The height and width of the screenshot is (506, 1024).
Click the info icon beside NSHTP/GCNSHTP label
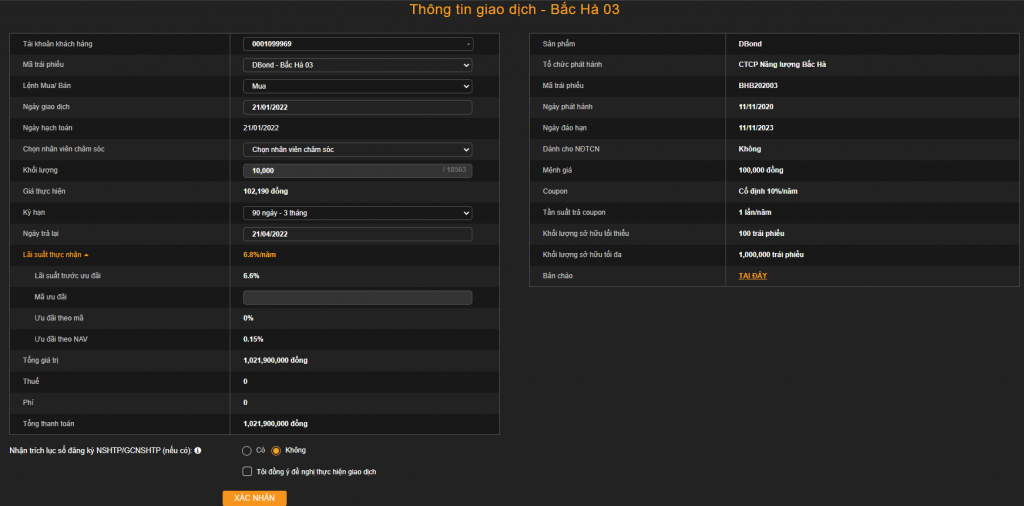coord(198,450)
